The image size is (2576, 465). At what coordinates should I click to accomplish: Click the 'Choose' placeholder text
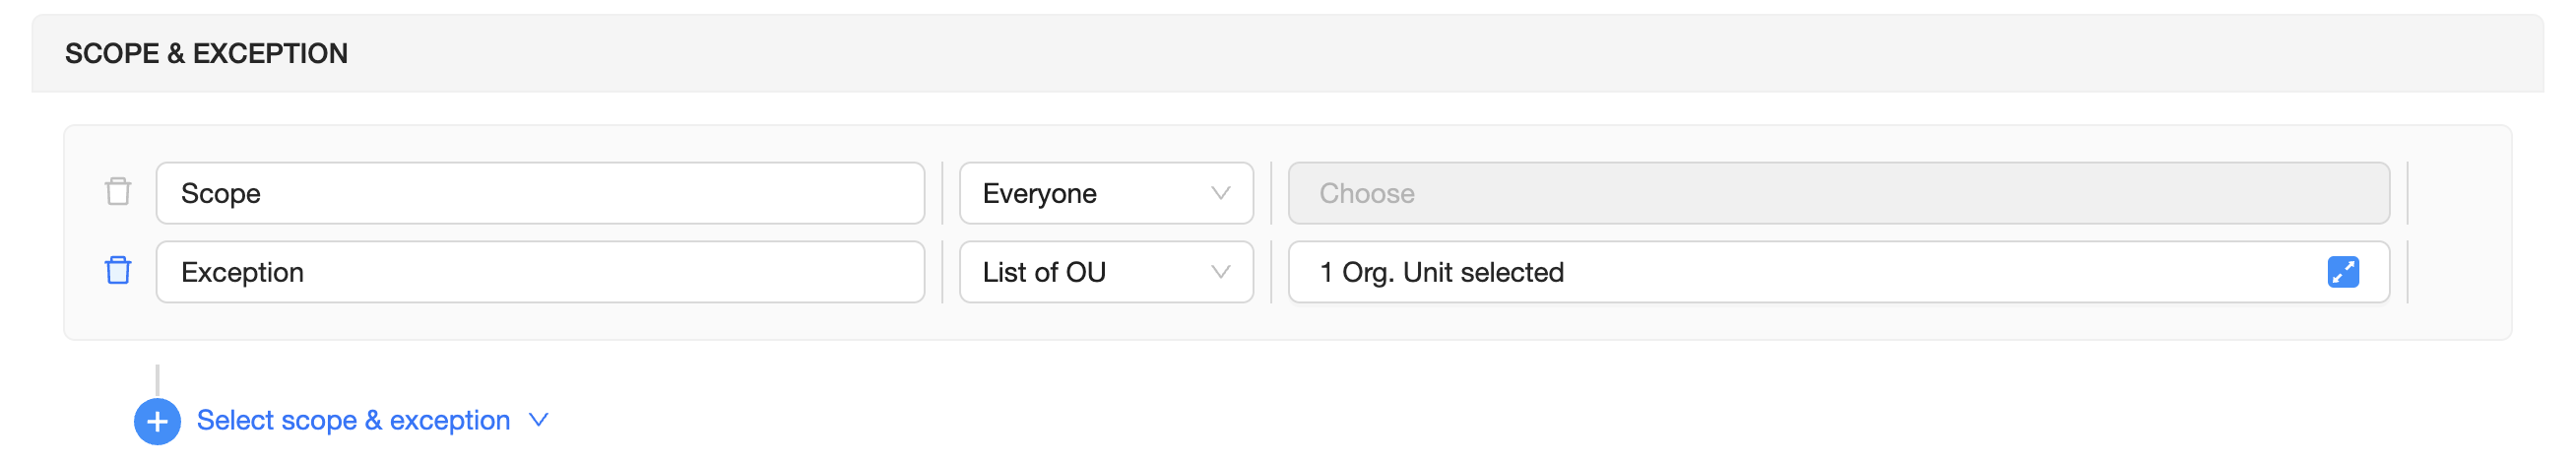1366,193
